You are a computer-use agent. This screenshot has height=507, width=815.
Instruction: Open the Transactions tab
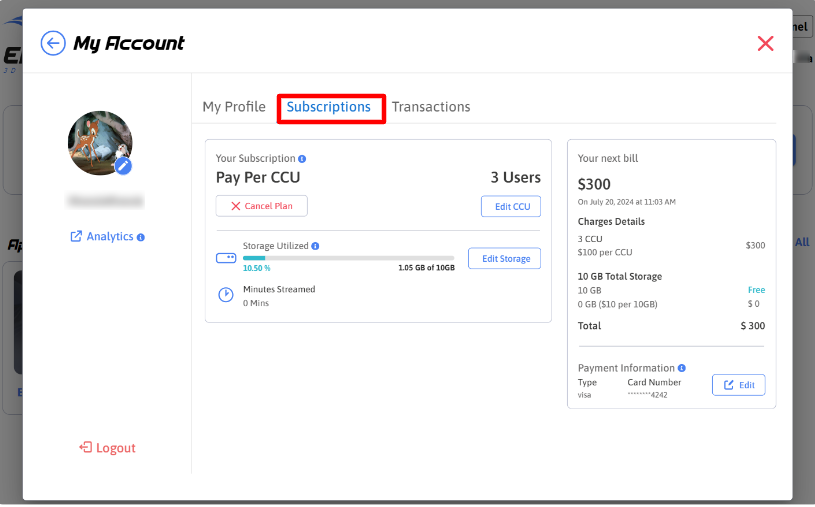pyautogui.click(x=431, y=107)
